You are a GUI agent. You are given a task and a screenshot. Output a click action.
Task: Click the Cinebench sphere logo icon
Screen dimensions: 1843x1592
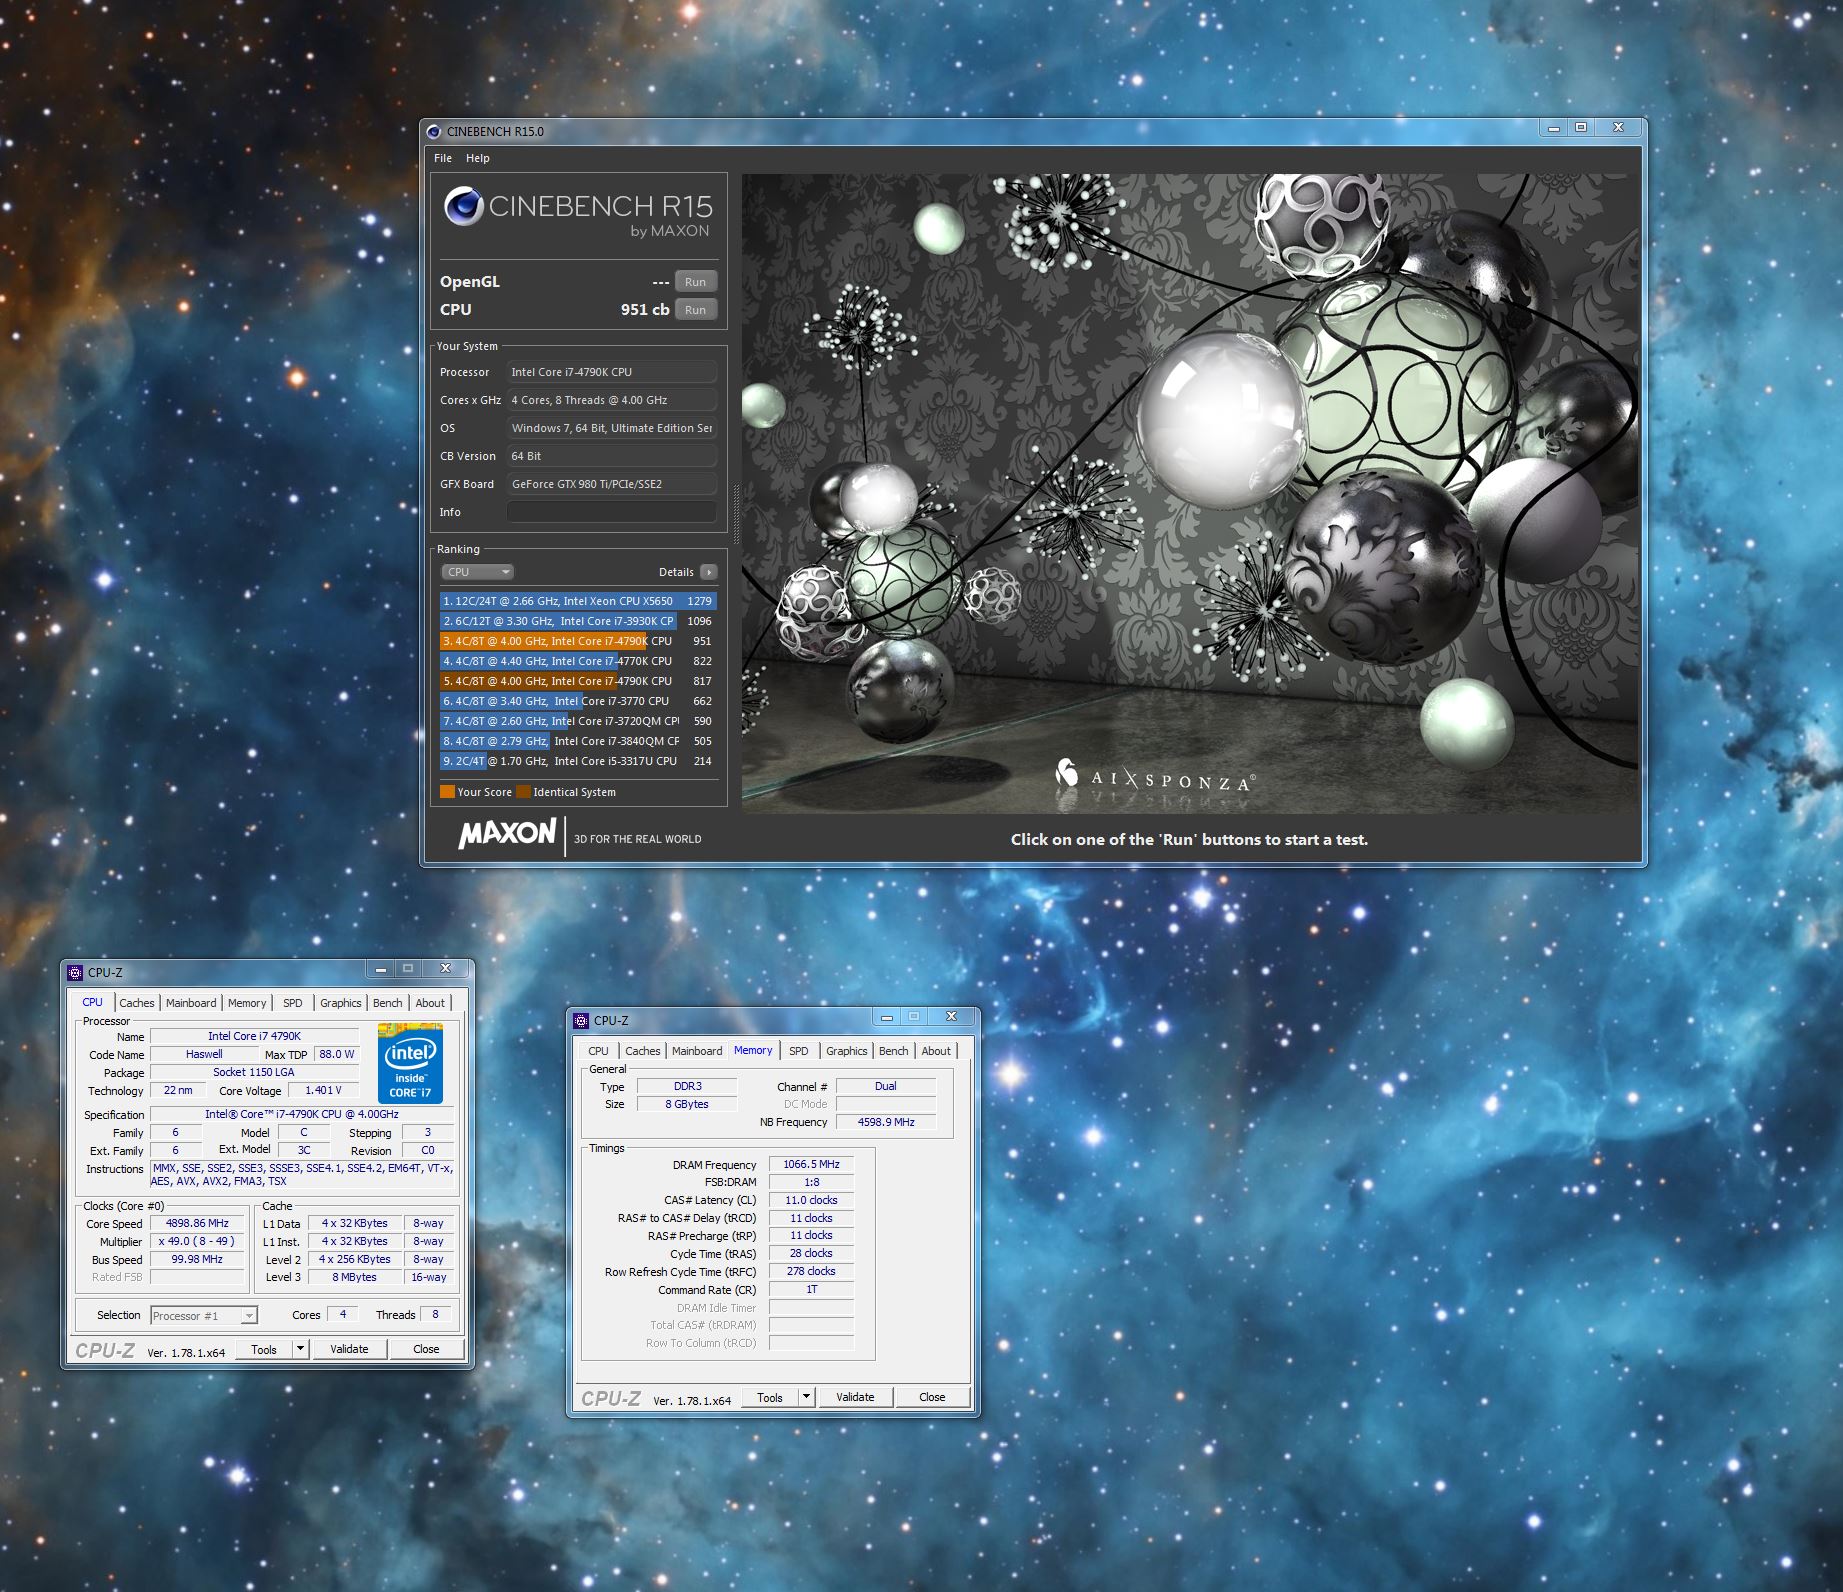(463, 206)
